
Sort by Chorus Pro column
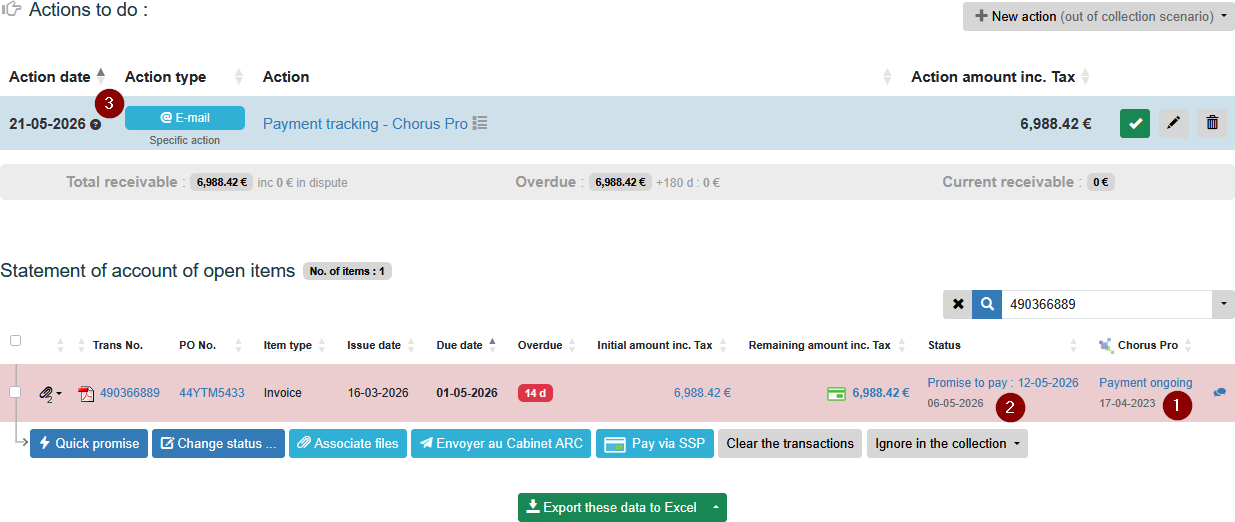[1148, 345]
